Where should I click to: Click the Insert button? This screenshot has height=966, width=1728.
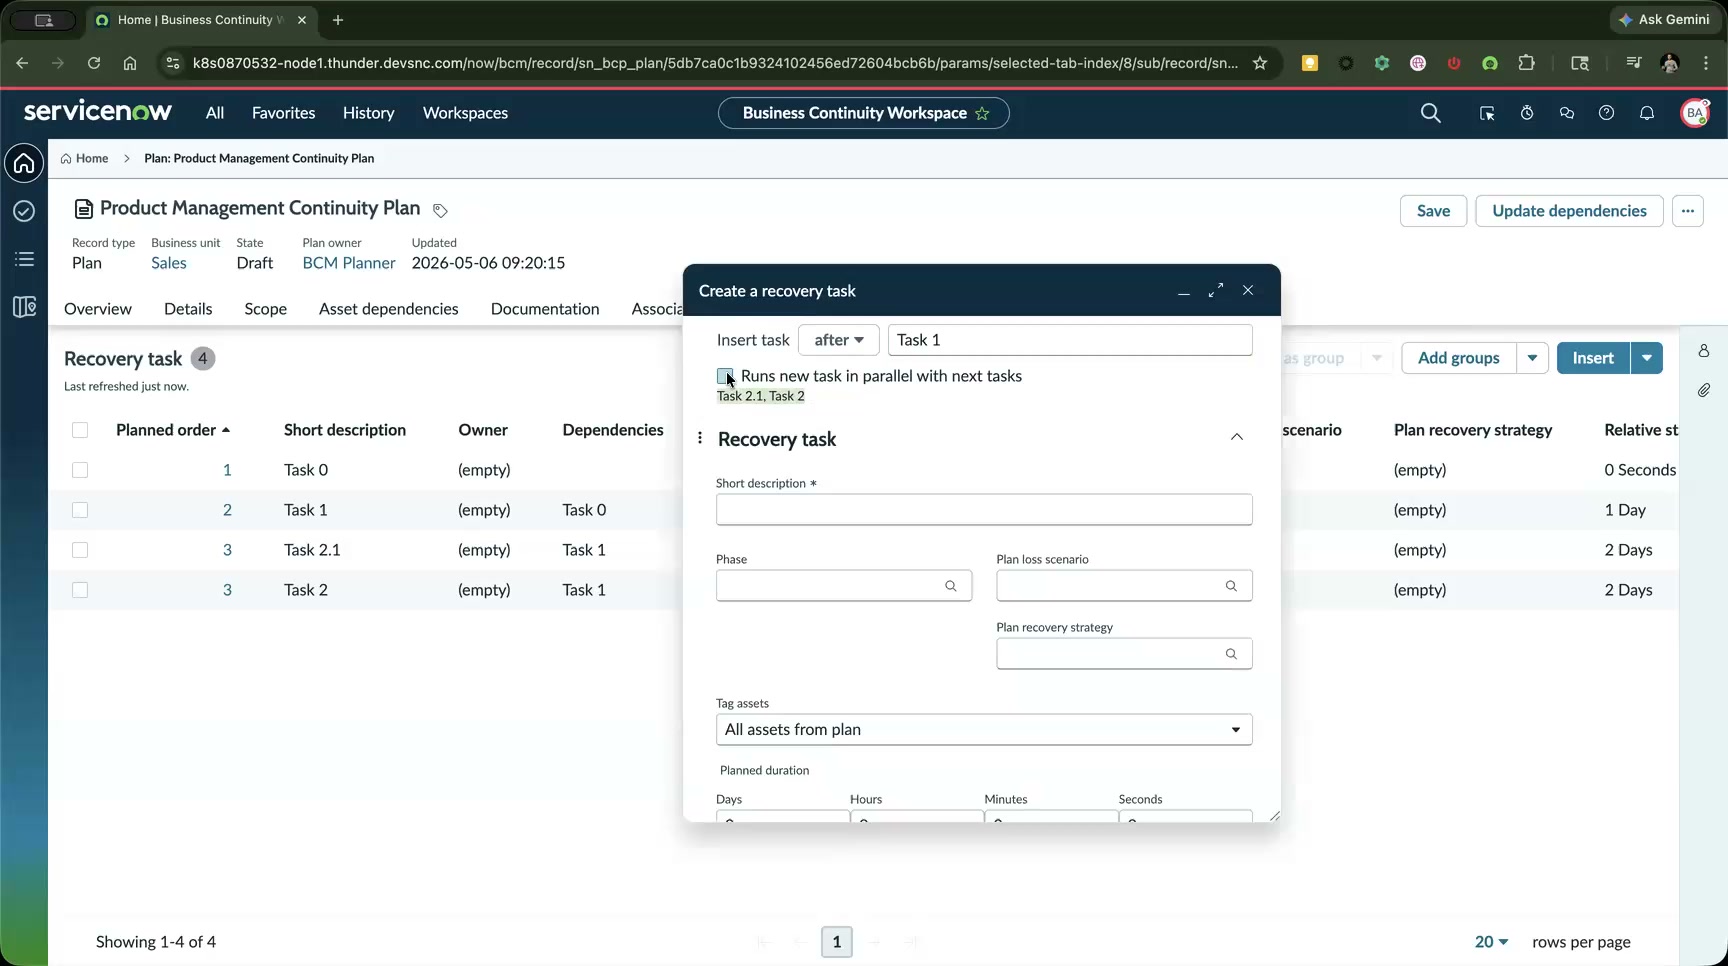point(1593,358)
